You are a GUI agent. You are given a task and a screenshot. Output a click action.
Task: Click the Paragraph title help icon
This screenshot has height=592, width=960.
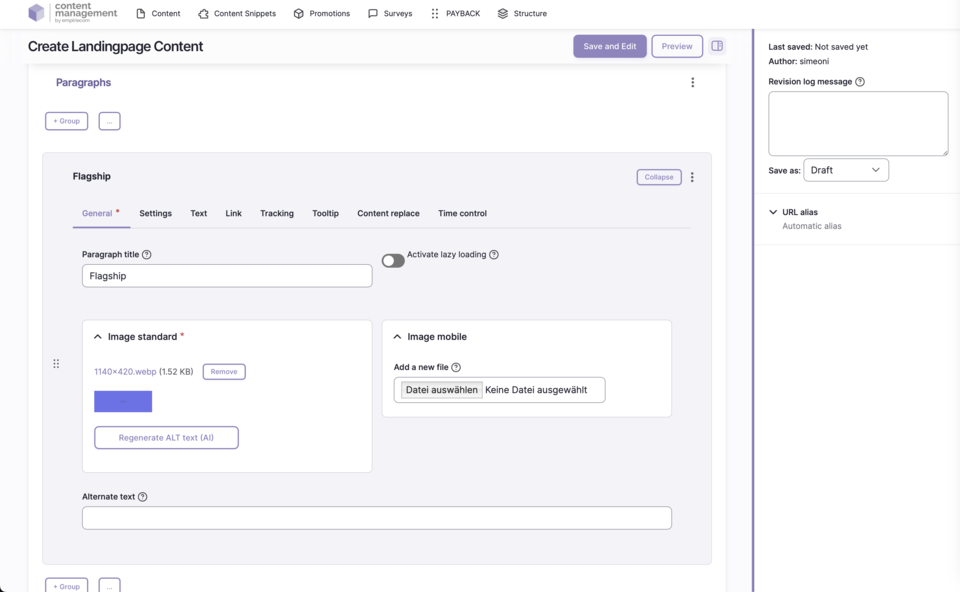147,255
